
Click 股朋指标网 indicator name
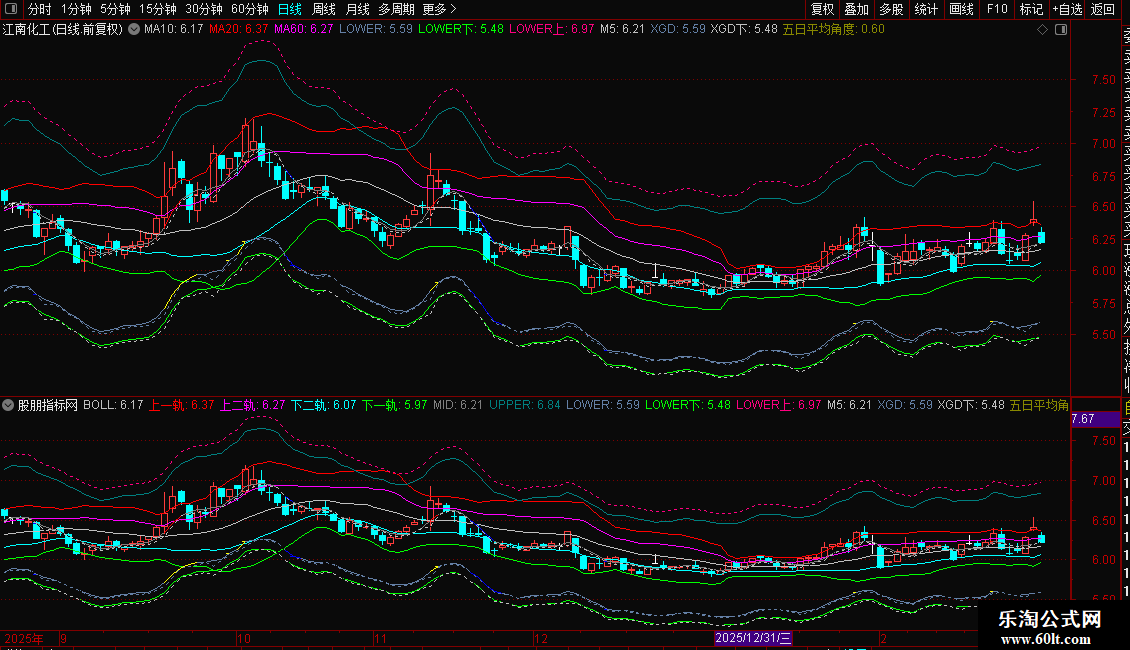coord(48,405)
